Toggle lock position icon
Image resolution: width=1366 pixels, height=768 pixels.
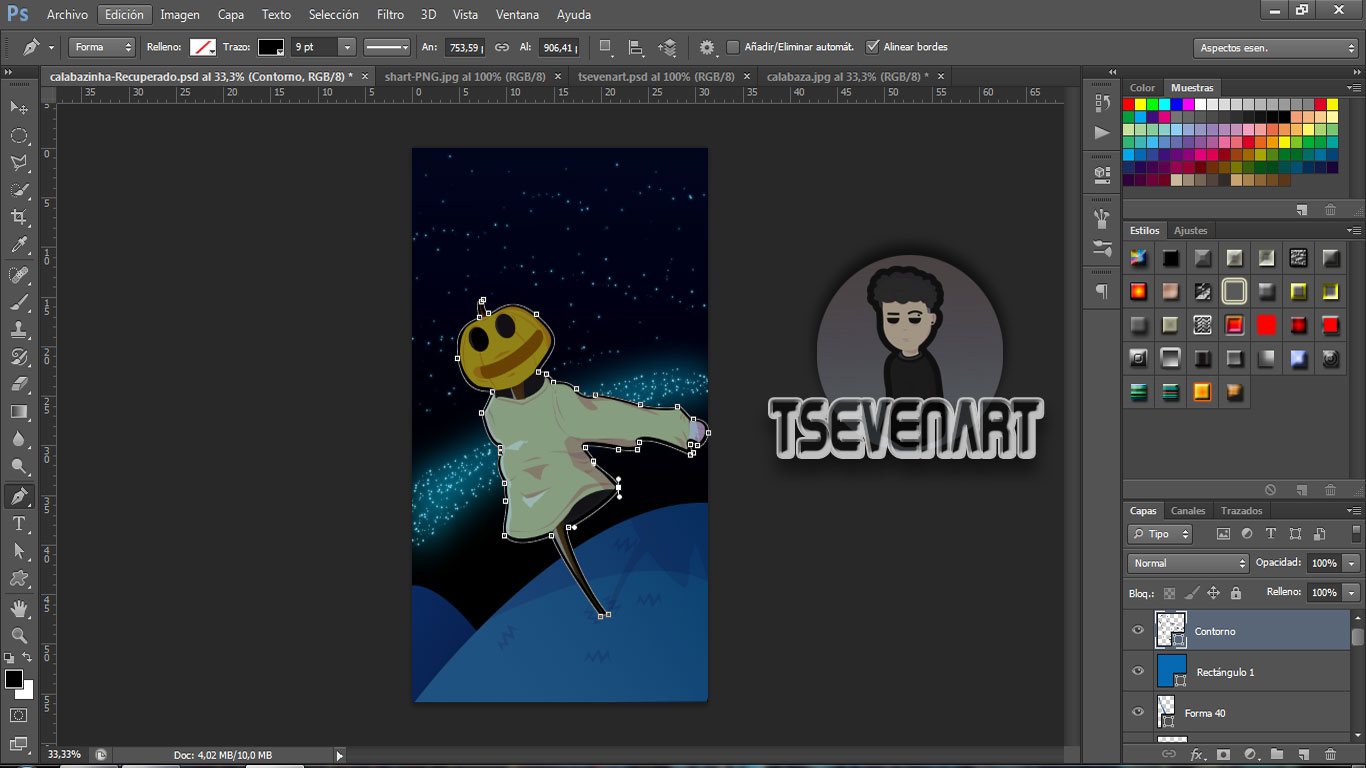pyautogui.click(x=1213, y=593)
